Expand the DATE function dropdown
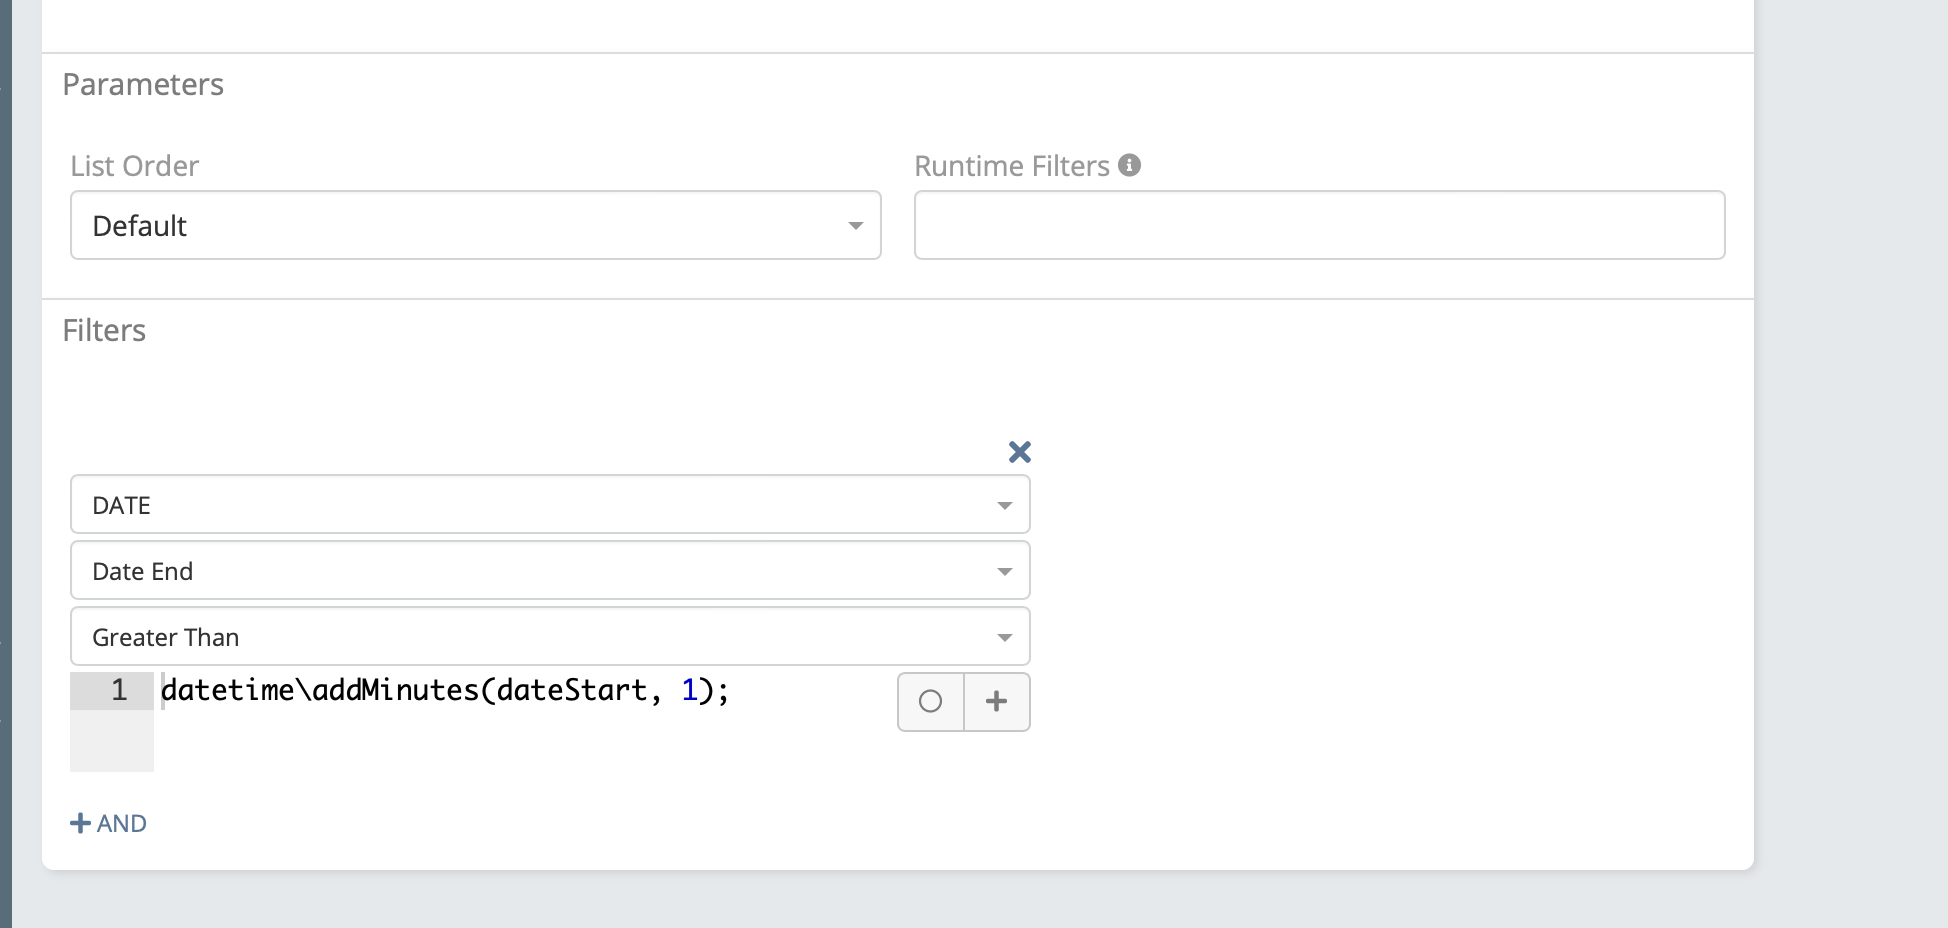The width and height of the screenshot is (1948, 928). point(549,505)
